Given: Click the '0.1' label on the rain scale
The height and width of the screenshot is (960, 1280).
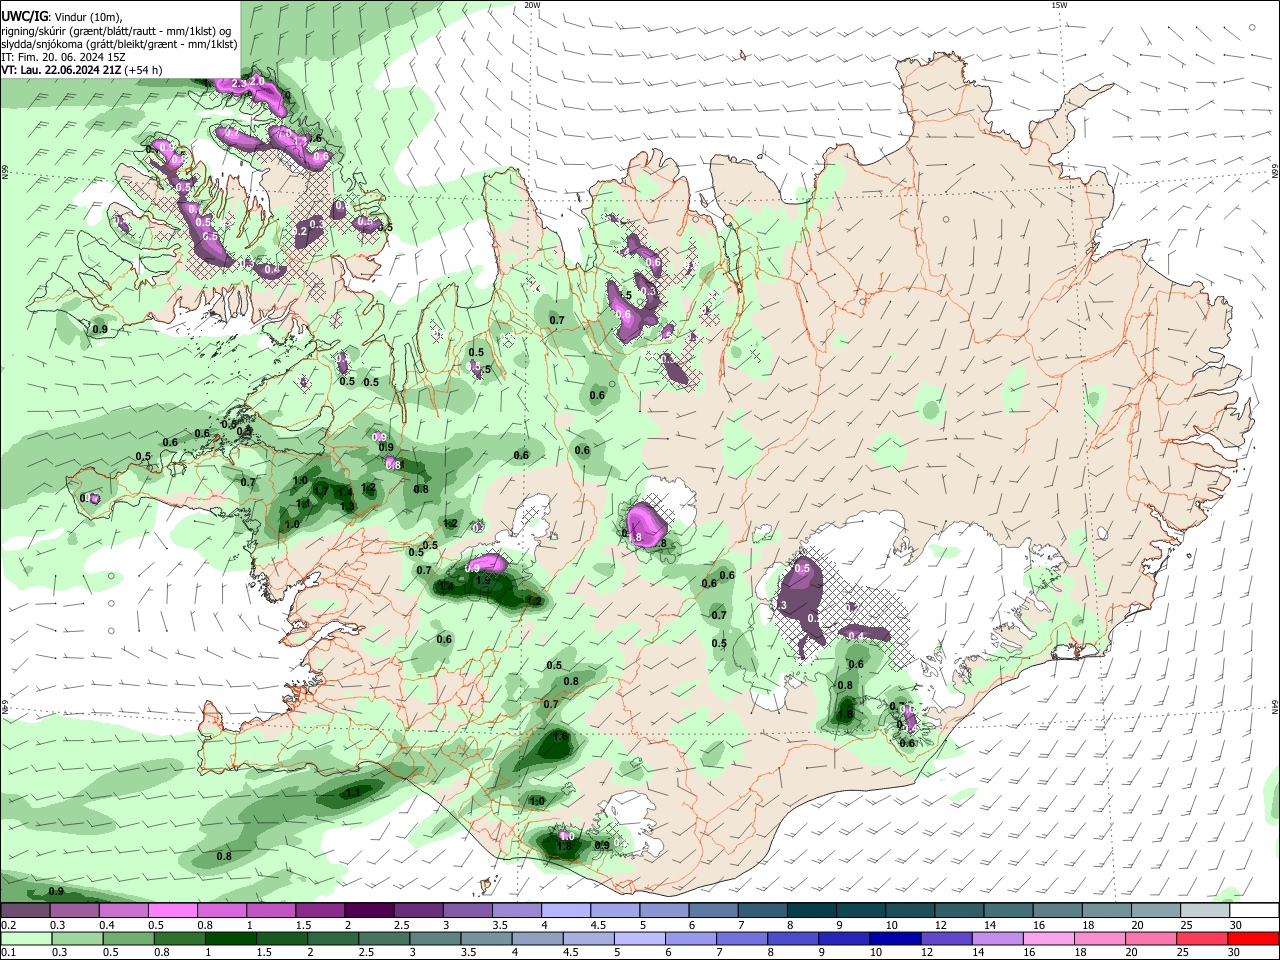Looking at the screenshot, I should 8,953.
